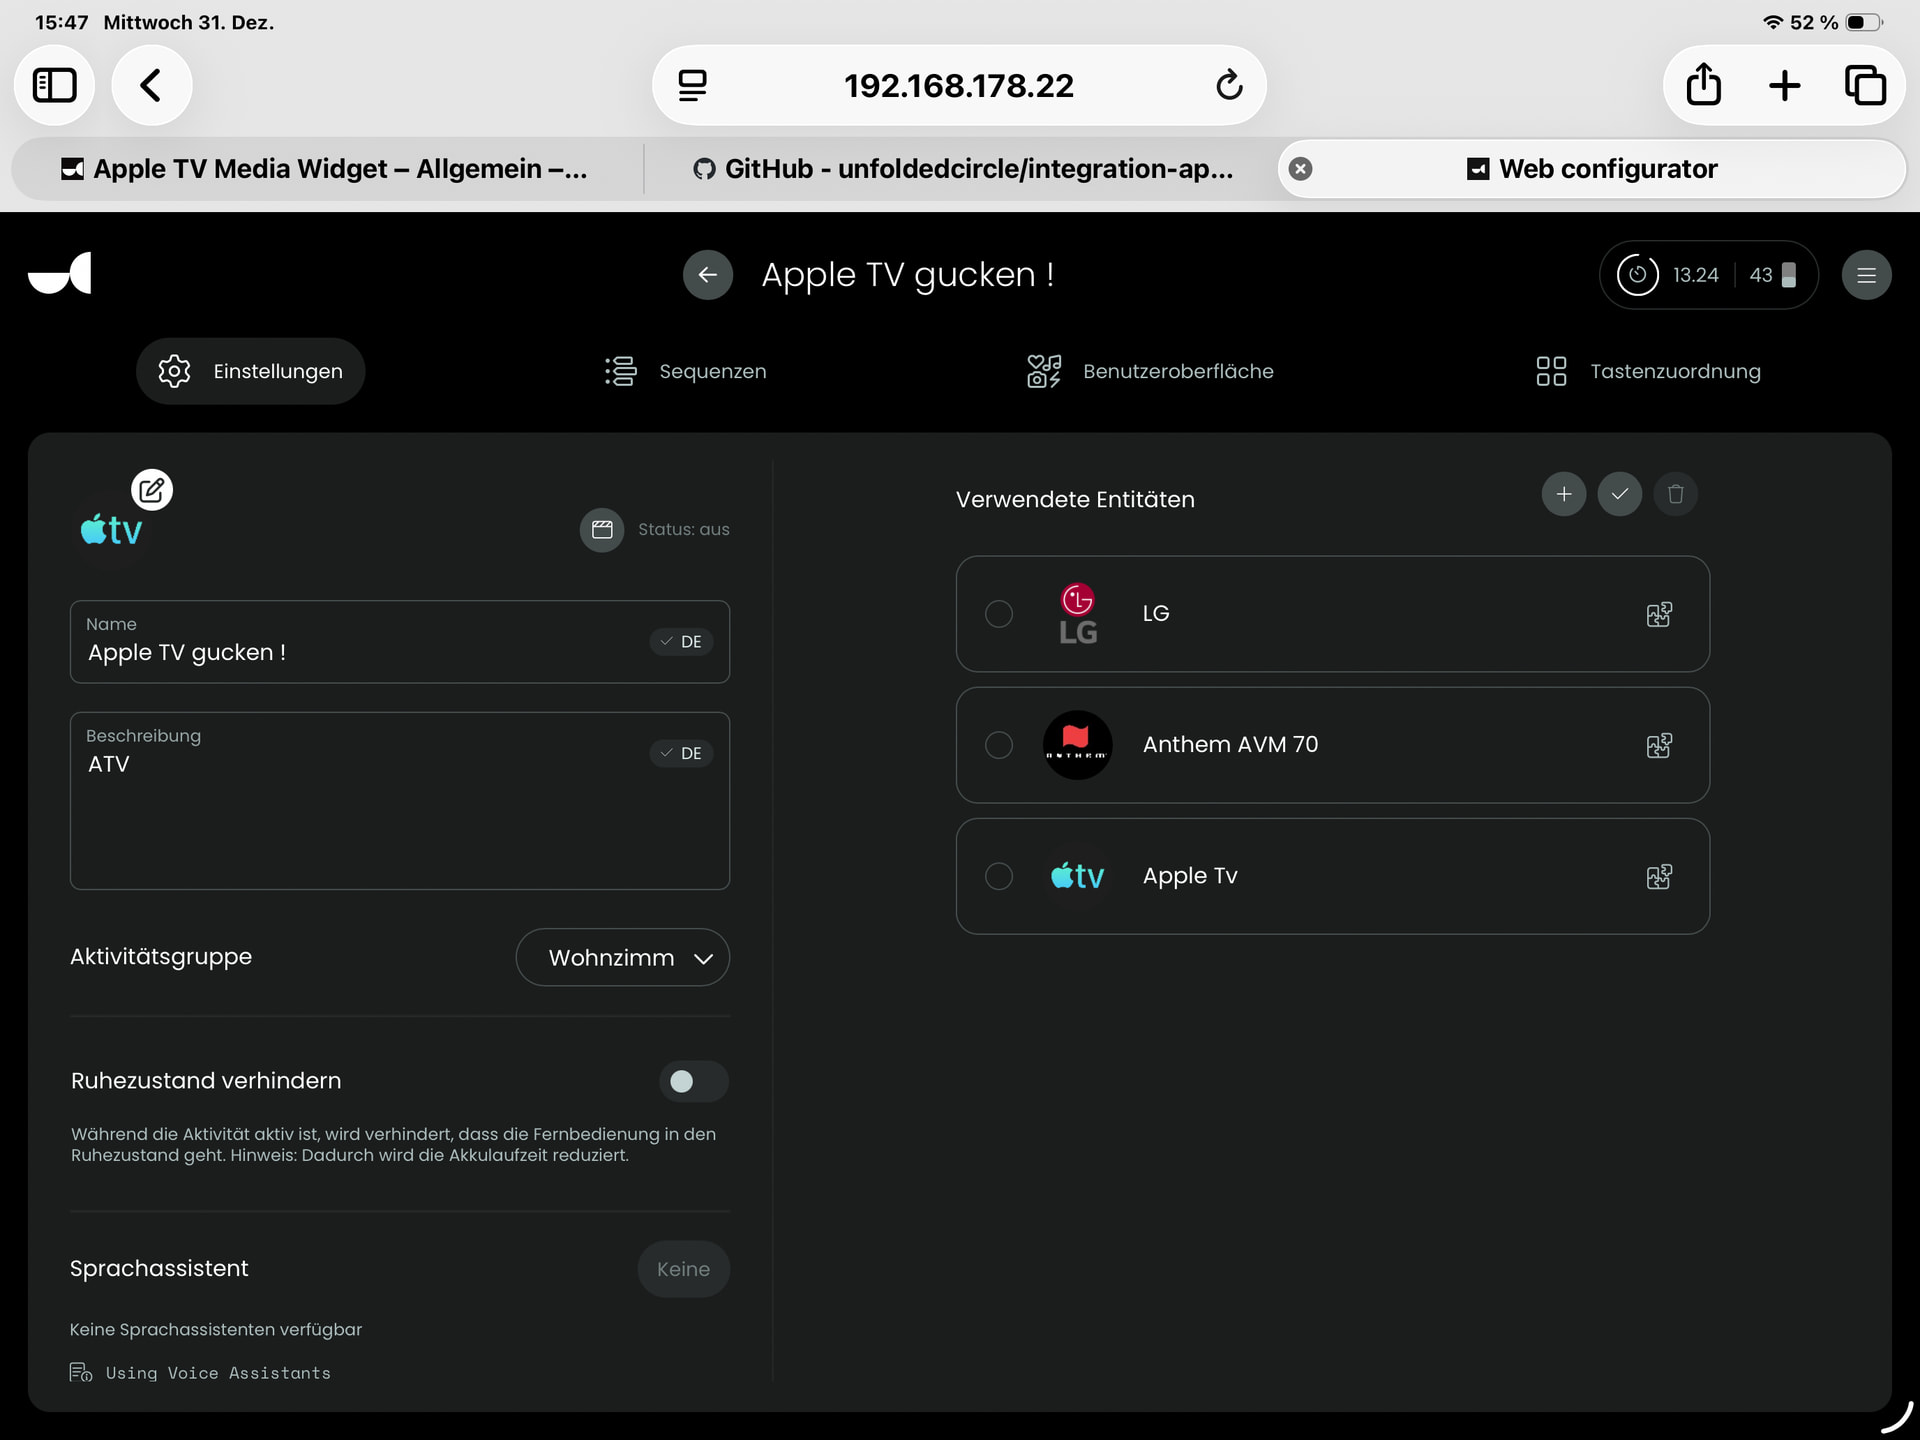1920x1440 pixels.
Task: Click the status icon beside 'Status: aus'
Action: (602, 530)
